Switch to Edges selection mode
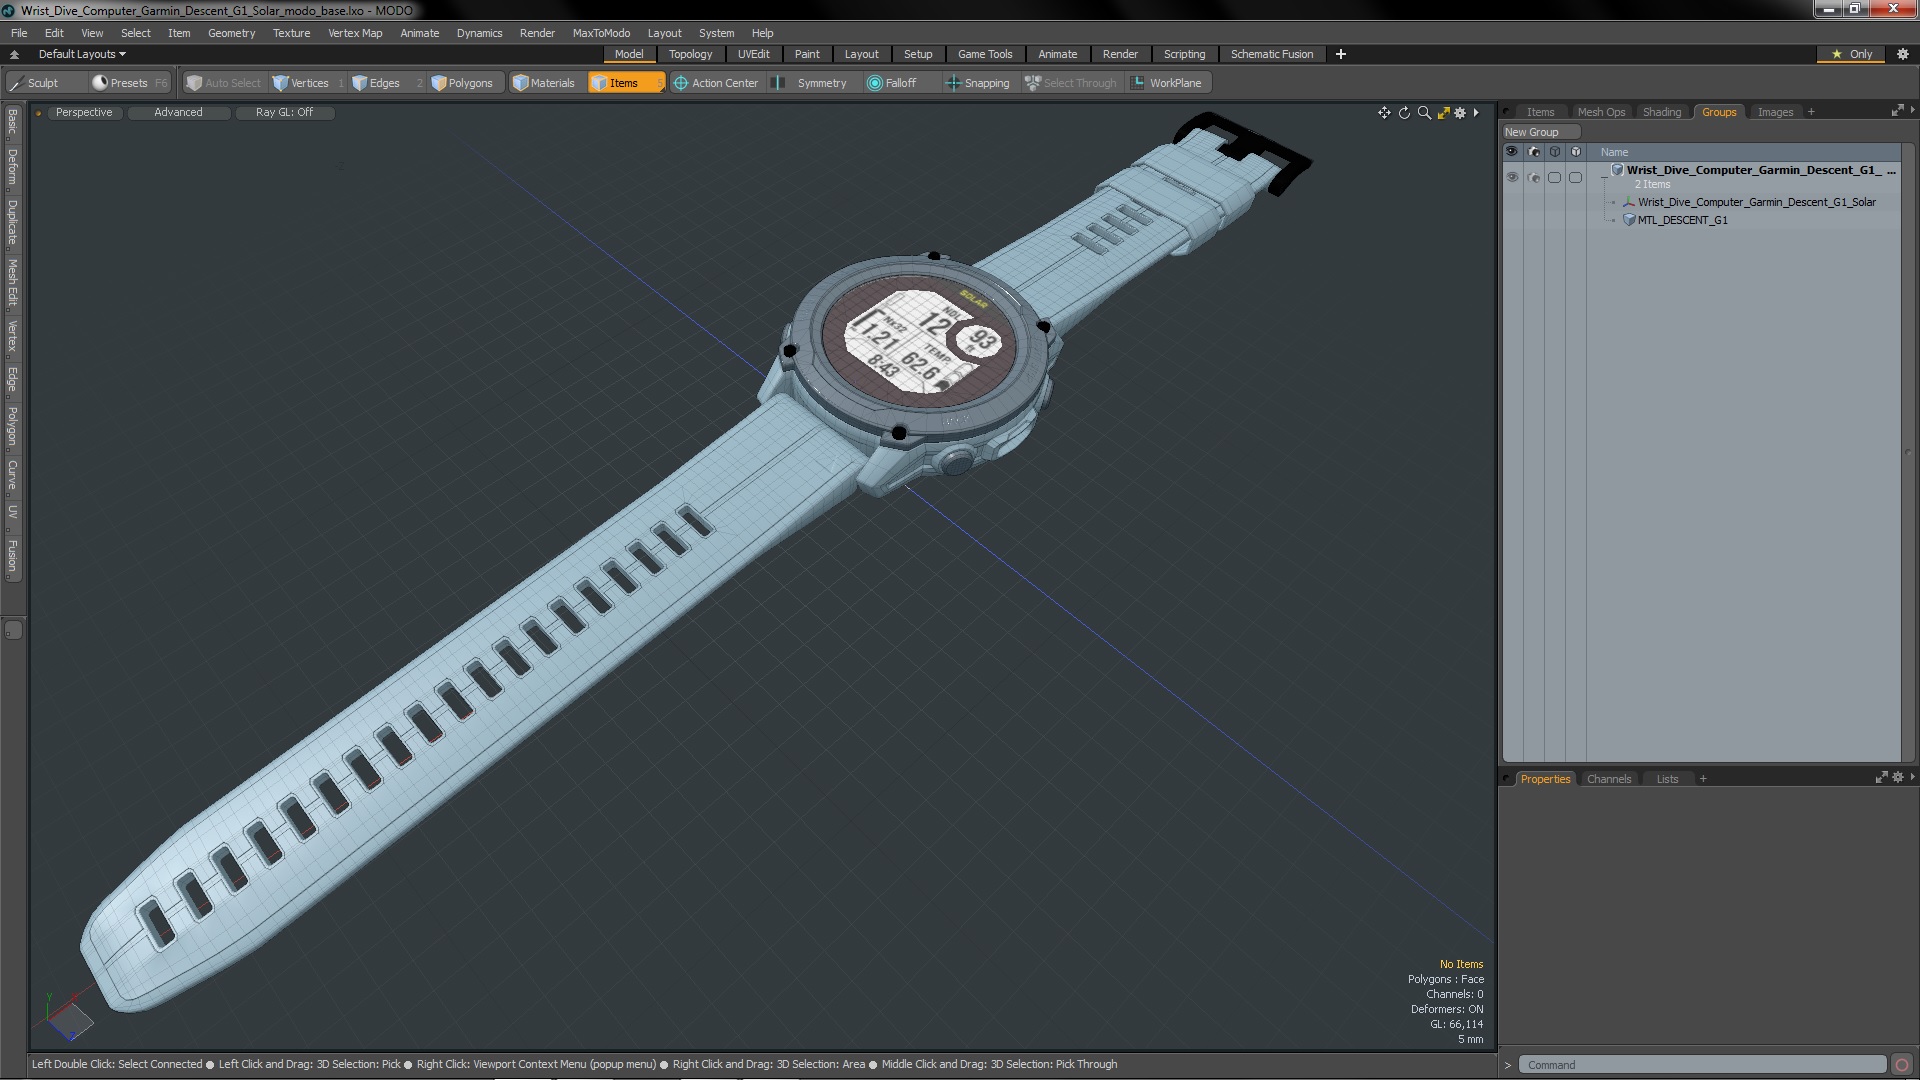This screenshot has height=1080, width=1920. [375, 83]
